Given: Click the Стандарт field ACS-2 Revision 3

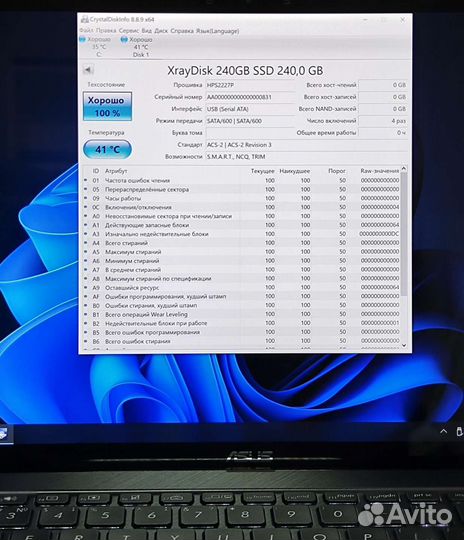Looking at the screenshot, I should click(307, 145).
